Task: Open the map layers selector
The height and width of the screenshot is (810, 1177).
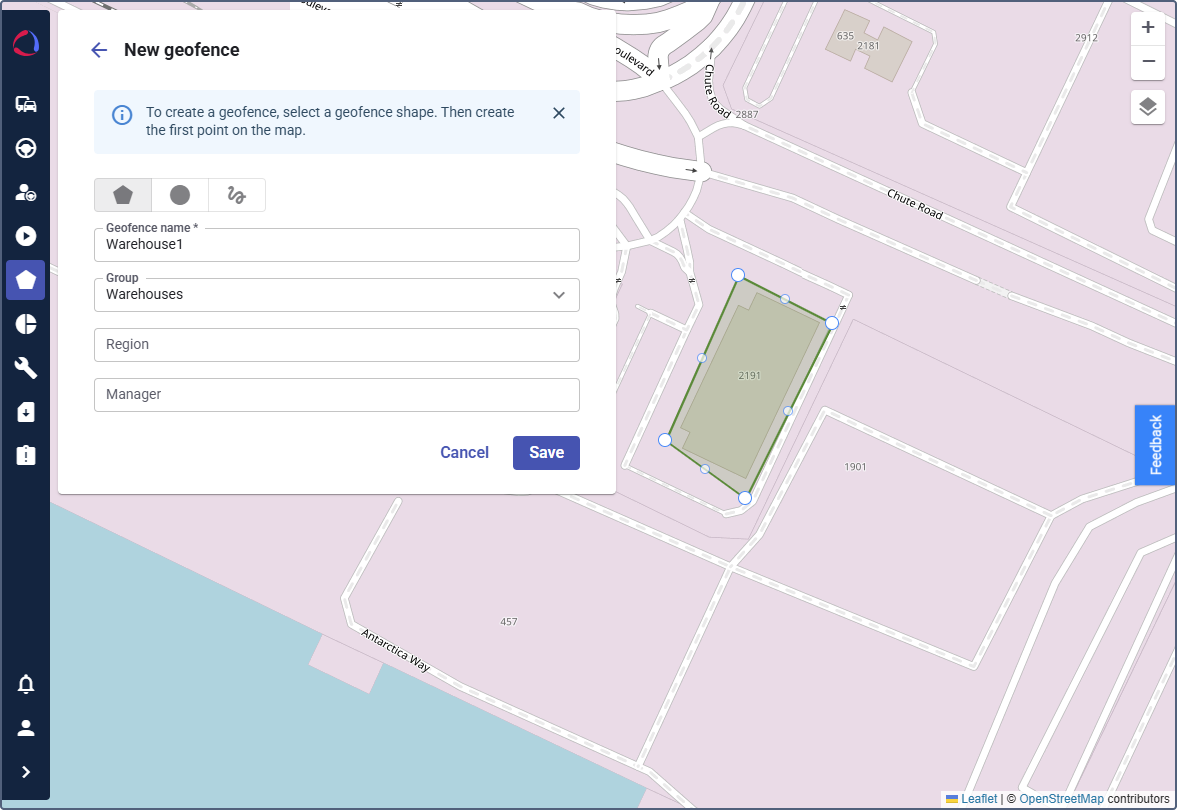Action: [x=1148, y=107]
